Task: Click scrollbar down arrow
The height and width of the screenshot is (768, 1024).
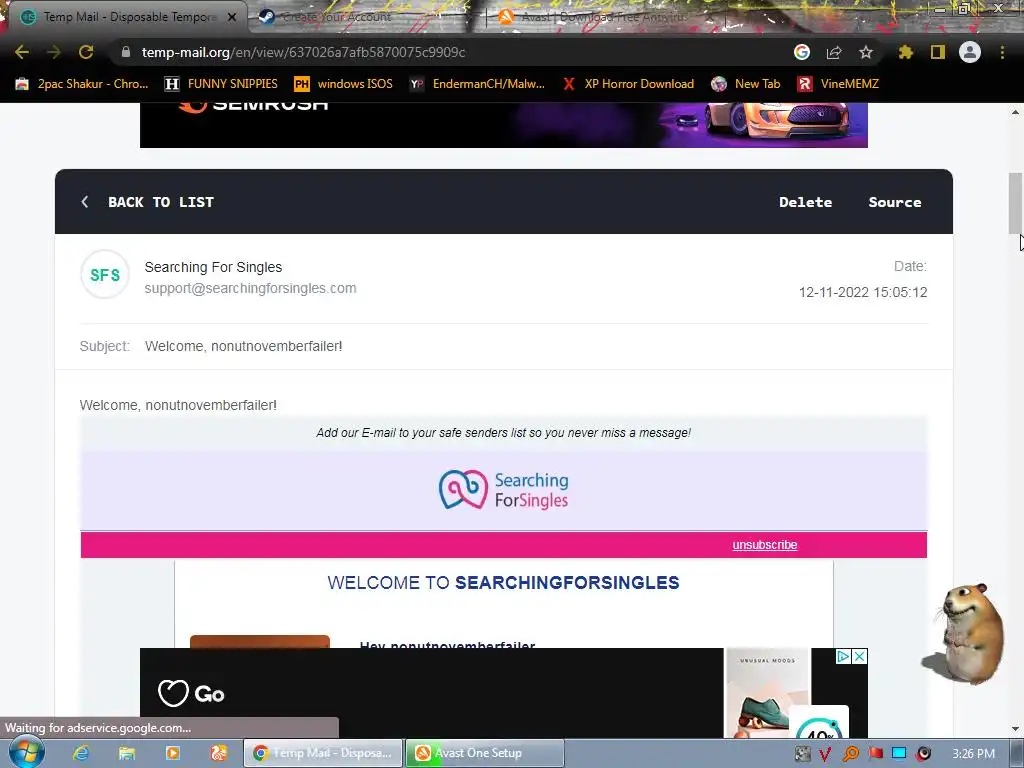Action: 1015,729
